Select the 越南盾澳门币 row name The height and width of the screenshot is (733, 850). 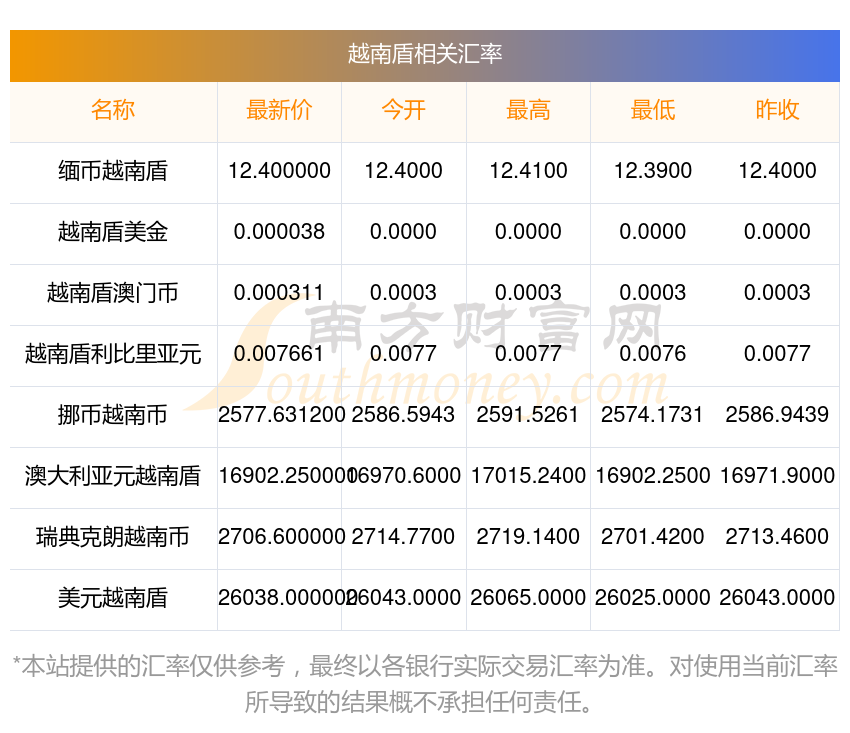[113, 293]
